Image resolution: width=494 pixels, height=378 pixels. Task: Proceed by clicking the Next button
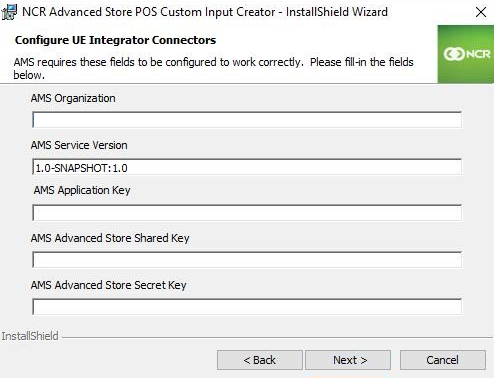pos(348,360)
